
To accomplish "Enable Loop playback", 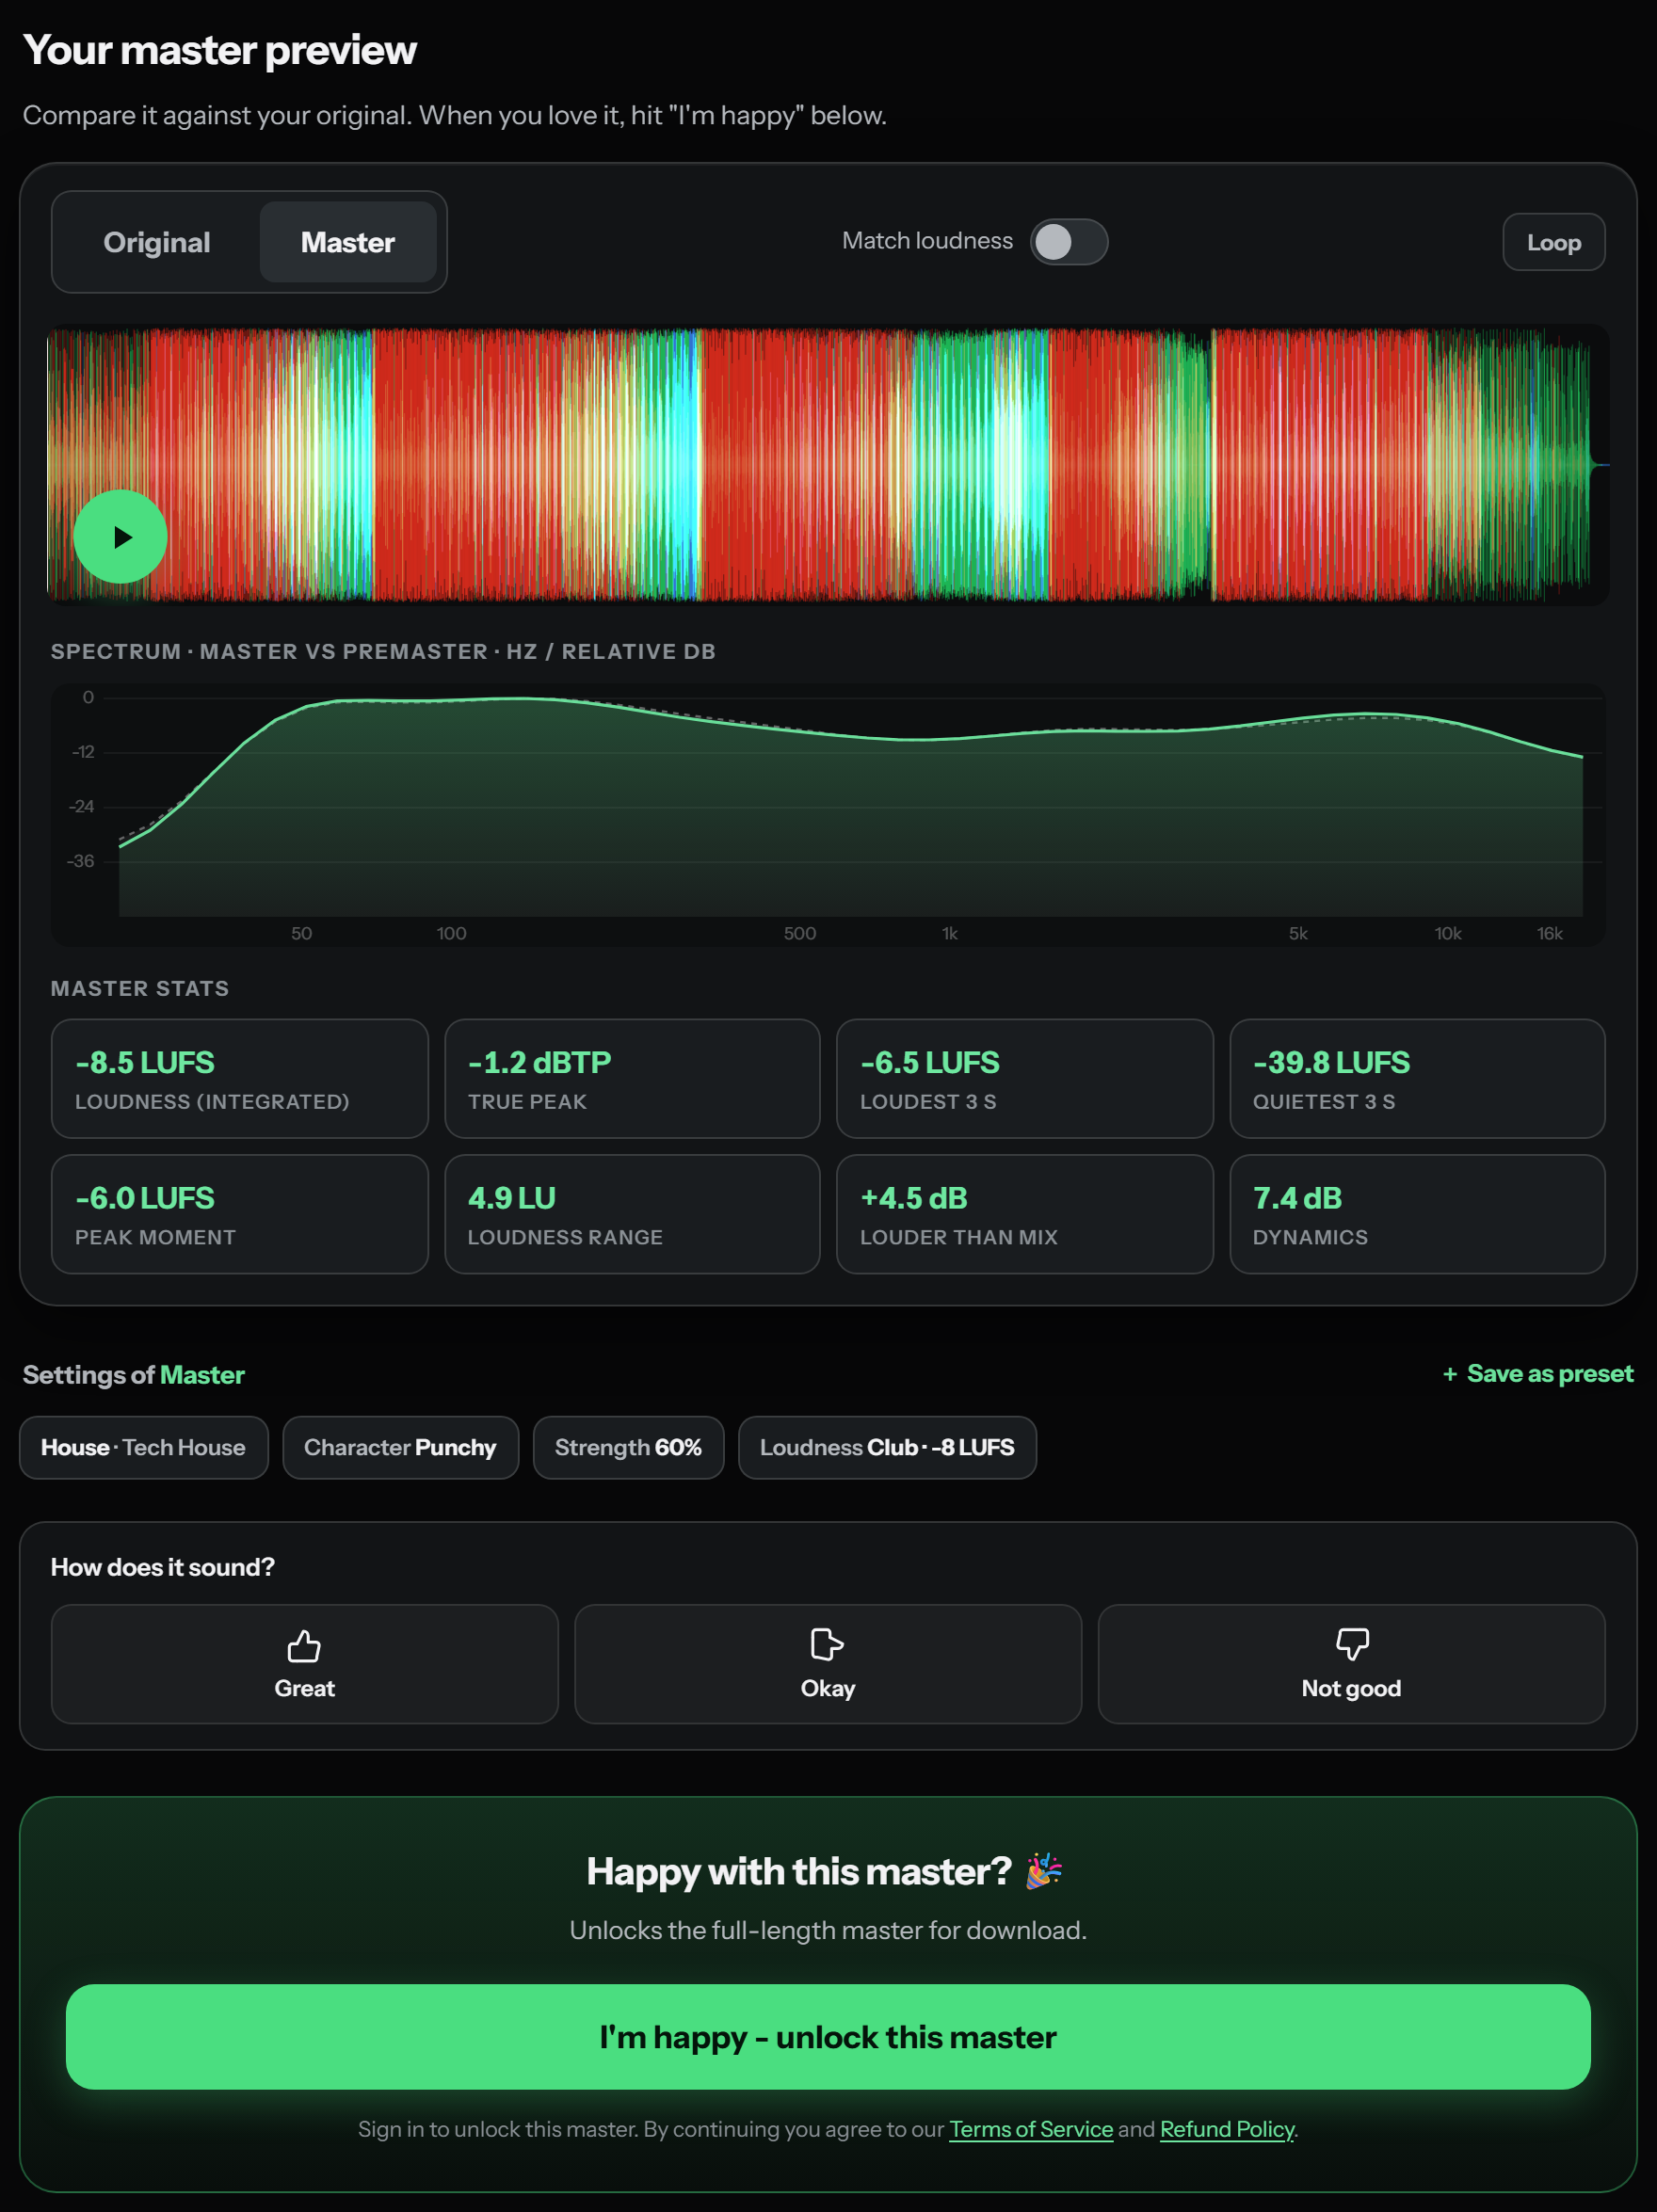I will coord(1553,242).
